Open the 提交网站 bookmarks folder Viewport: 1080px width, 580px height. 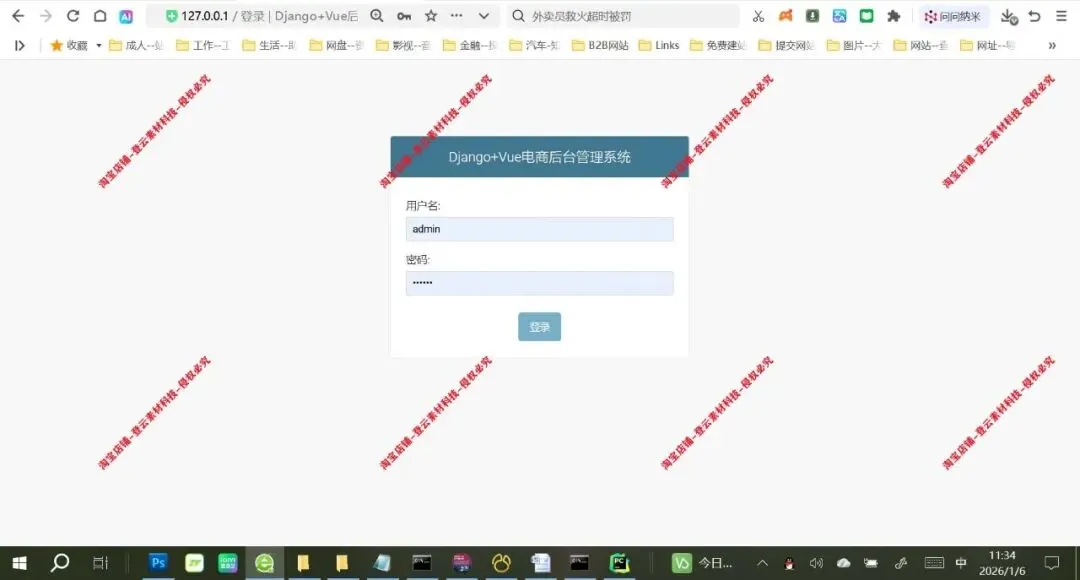787,45
